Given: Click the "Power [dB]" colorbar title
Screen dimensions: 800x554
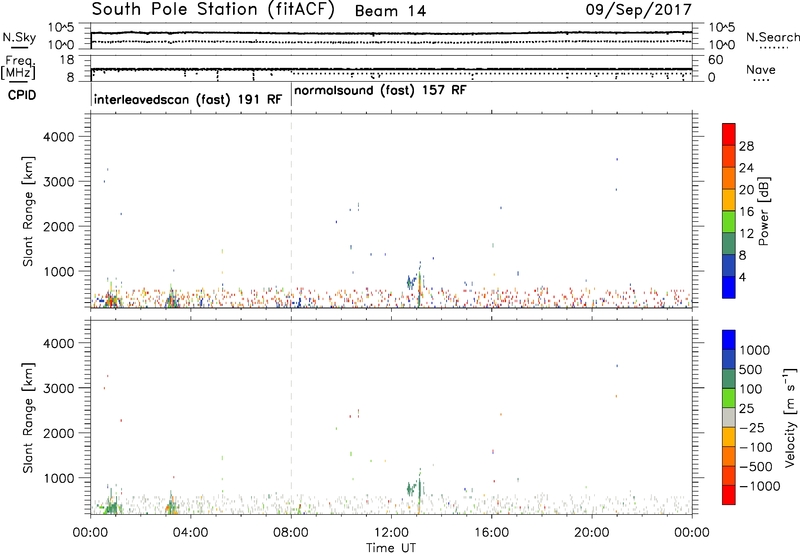Looking at the screenshot, I should click(764, 211).
